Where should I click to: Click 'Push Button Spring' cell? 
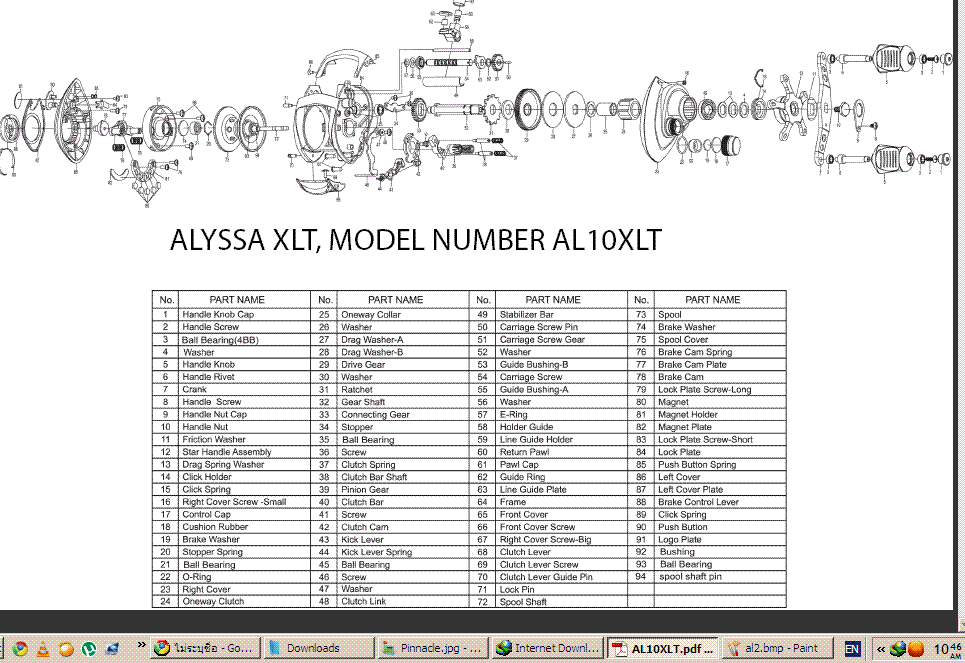pos(697,465)
